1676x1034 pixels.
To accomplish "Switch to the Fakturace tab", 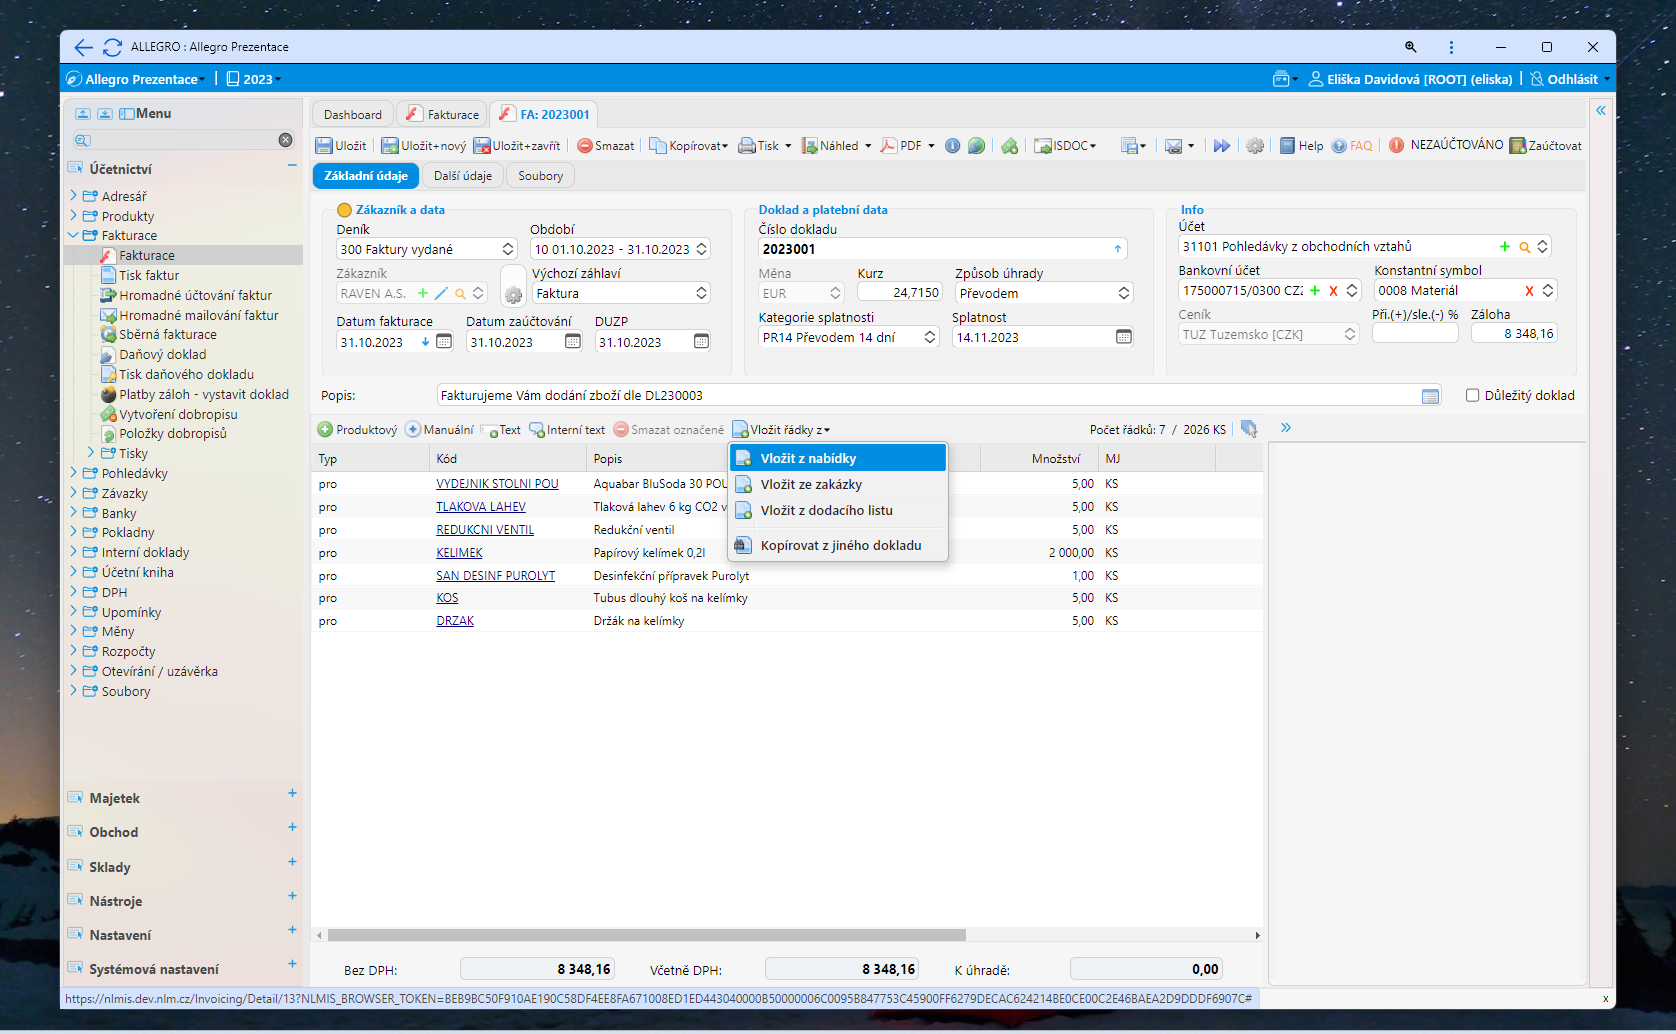I will tap(443, 115).
